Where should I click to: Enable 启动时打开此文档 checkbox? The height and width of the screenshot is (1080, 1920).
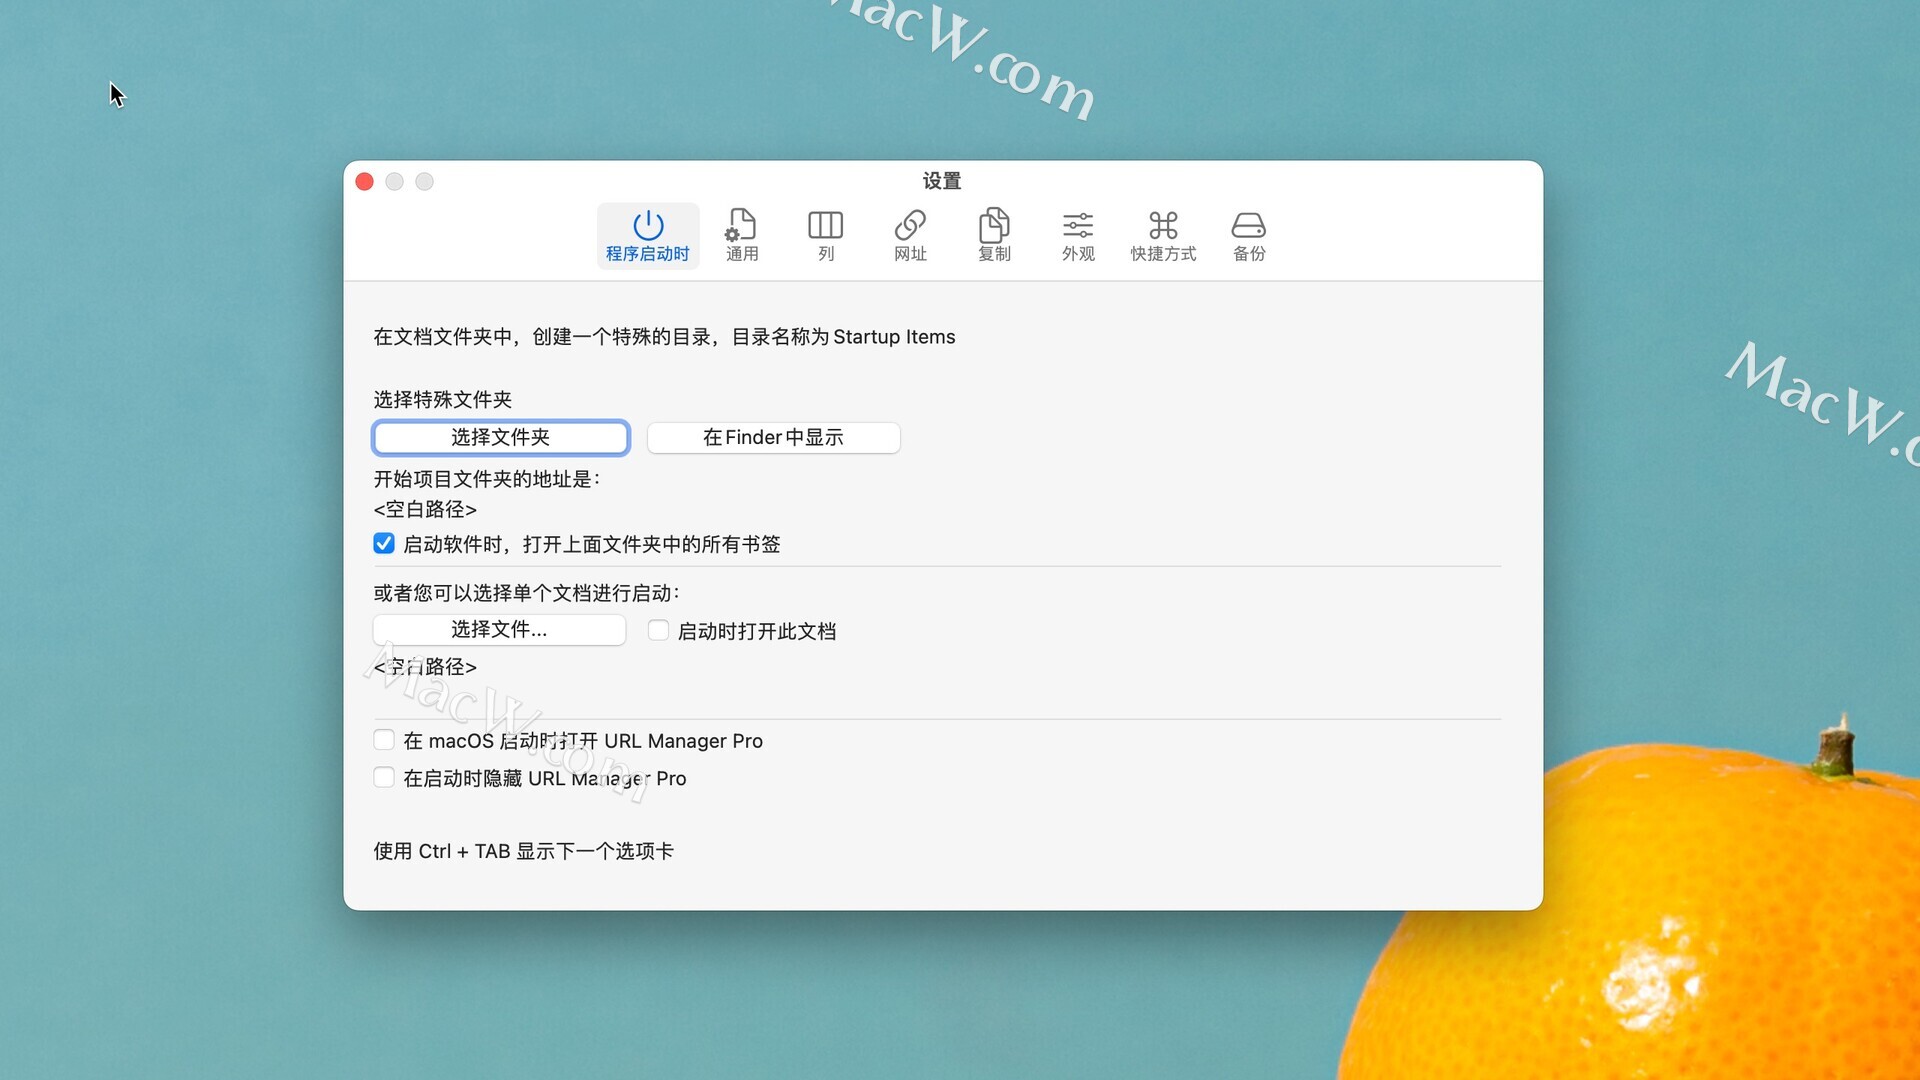pyautogui.click(x=658, y=630)
